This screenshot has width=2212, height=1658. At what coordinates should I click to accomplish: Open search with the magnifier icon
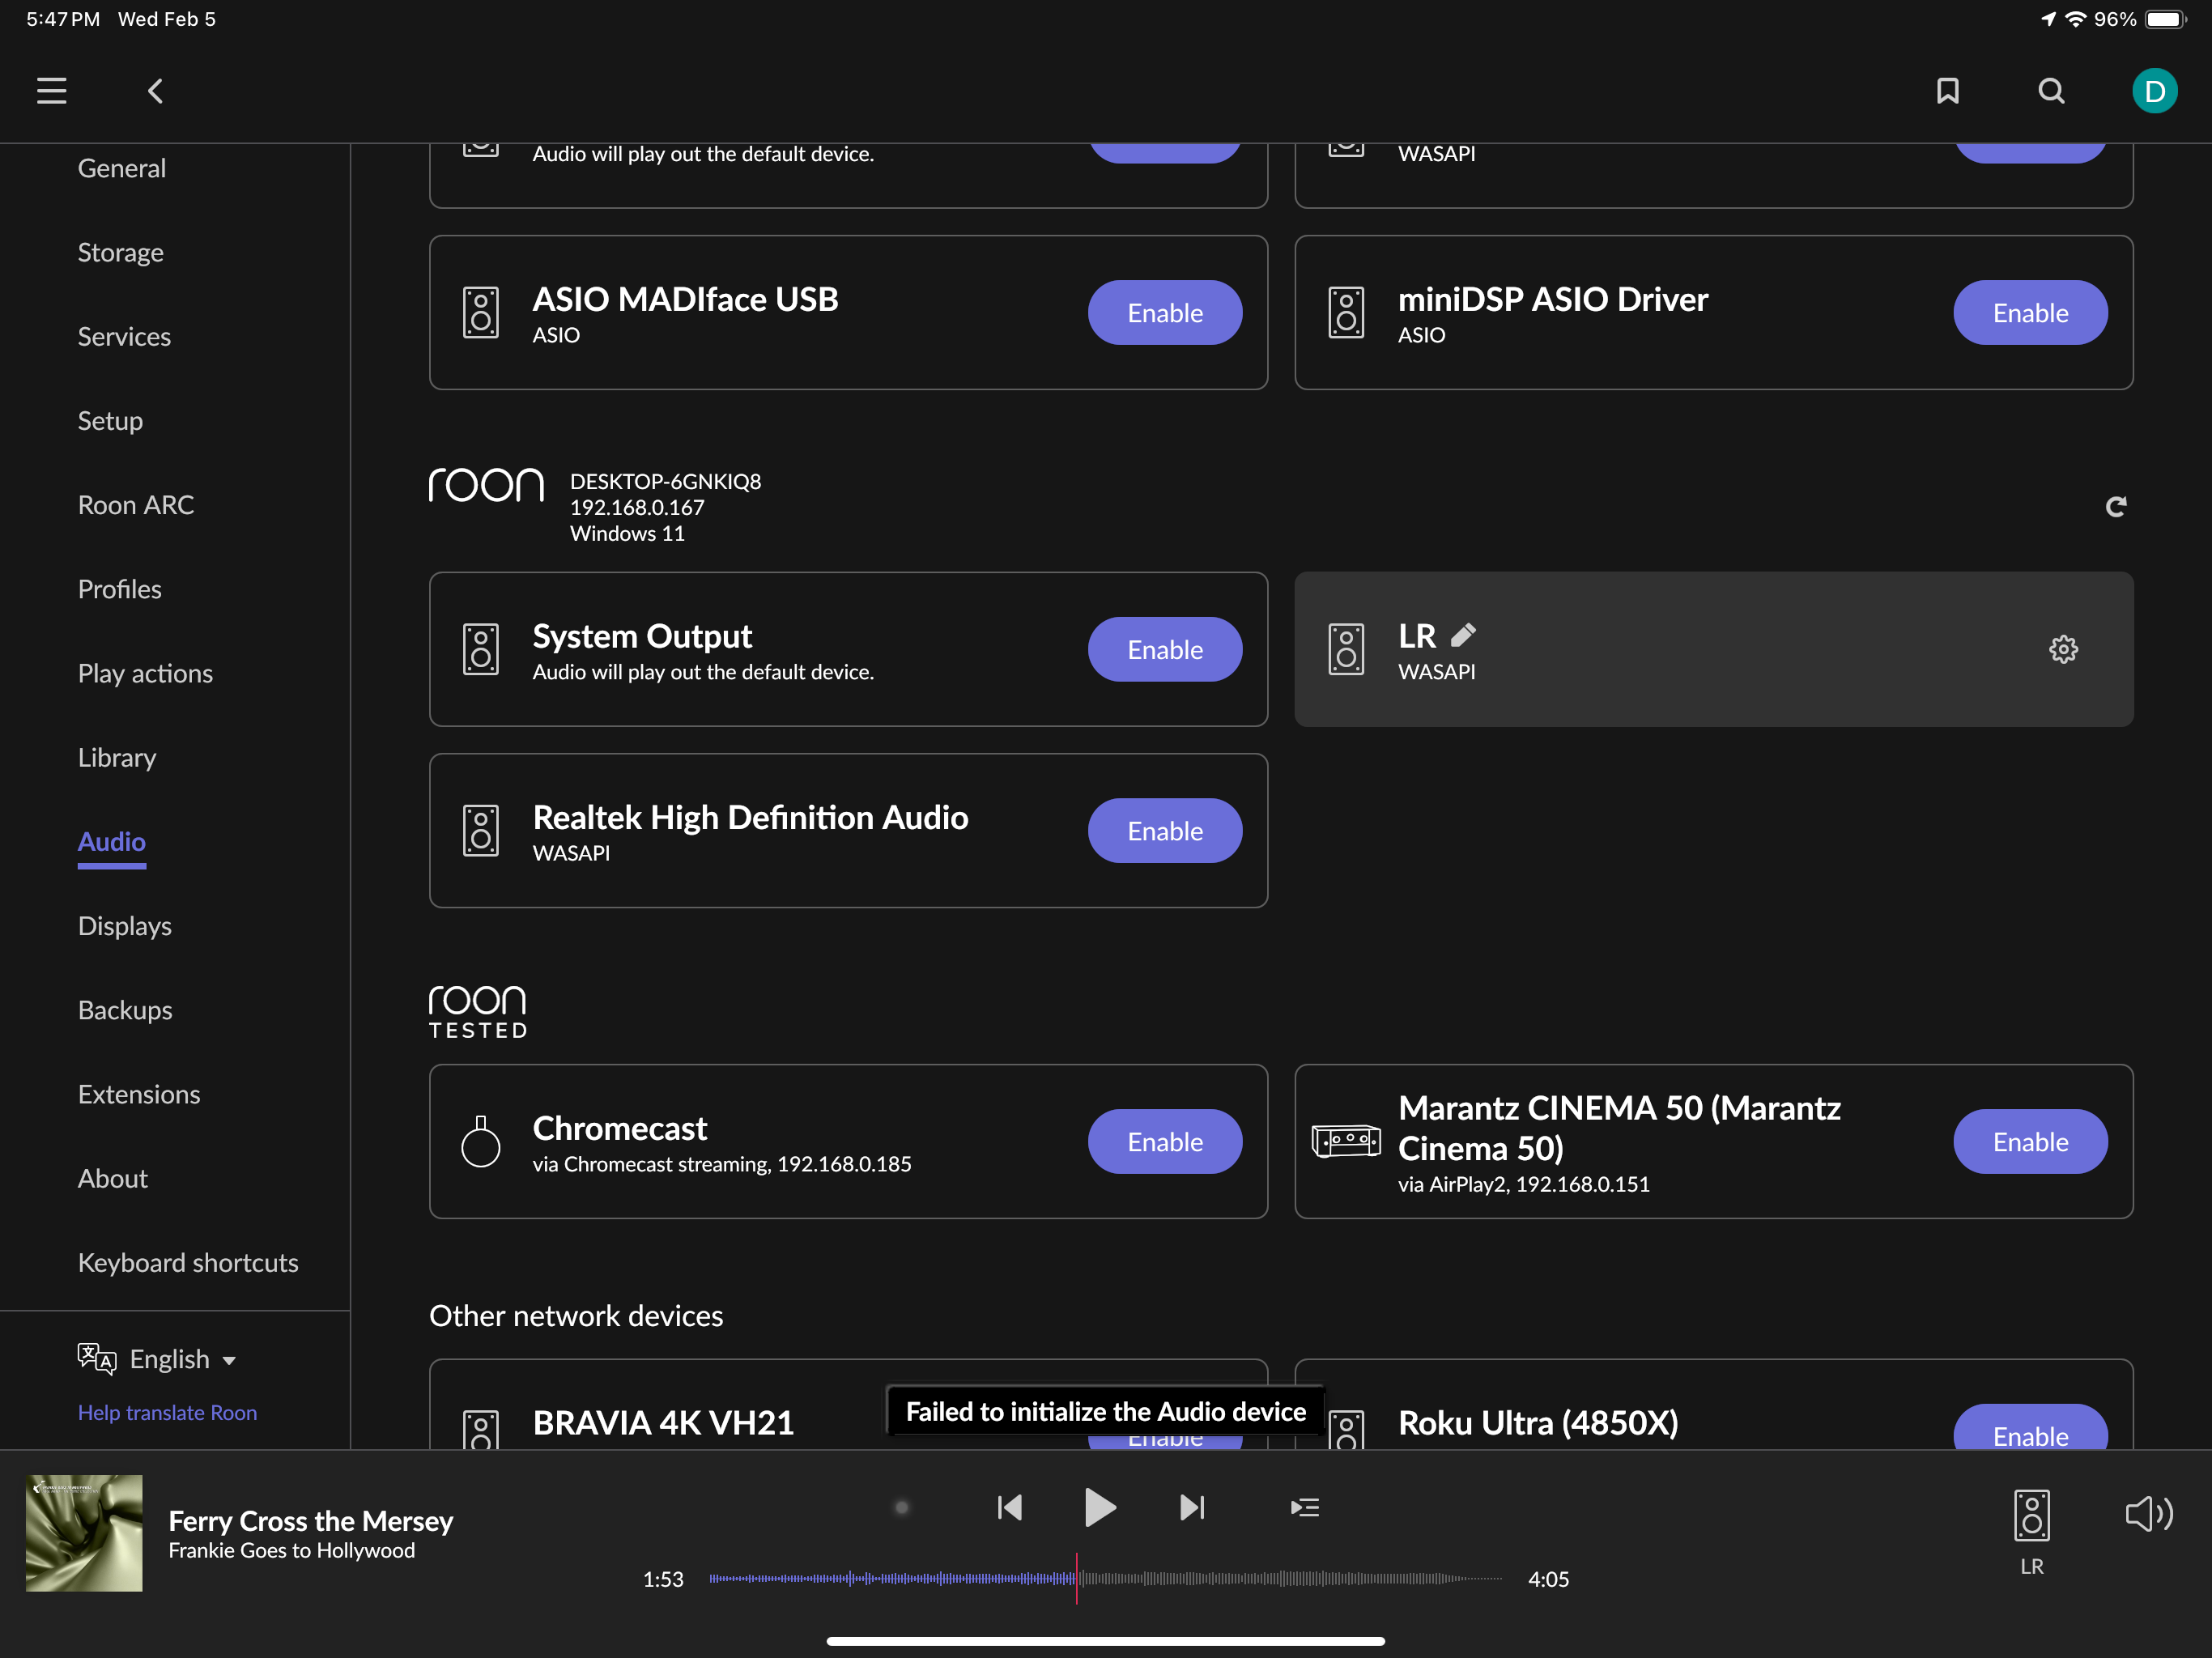point(2050,91)
